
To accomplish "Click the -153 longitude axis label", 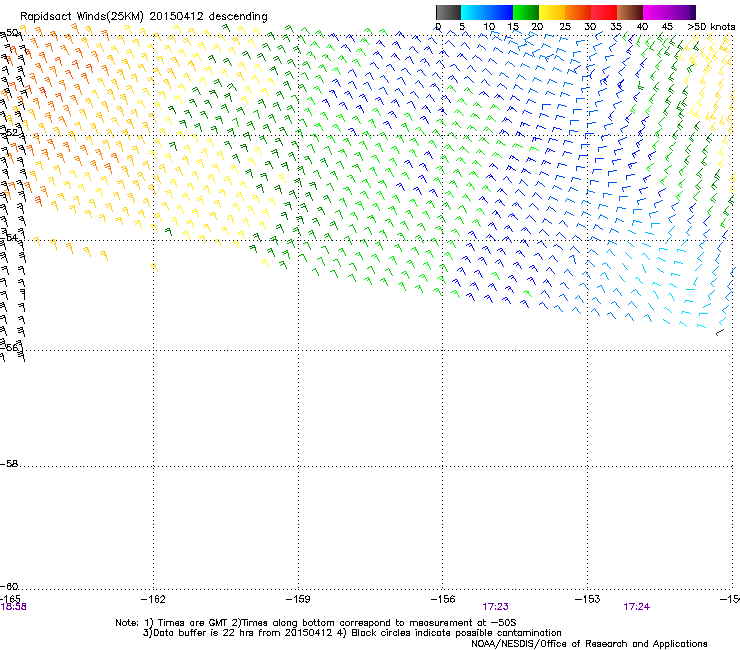I will pos(588,599).
